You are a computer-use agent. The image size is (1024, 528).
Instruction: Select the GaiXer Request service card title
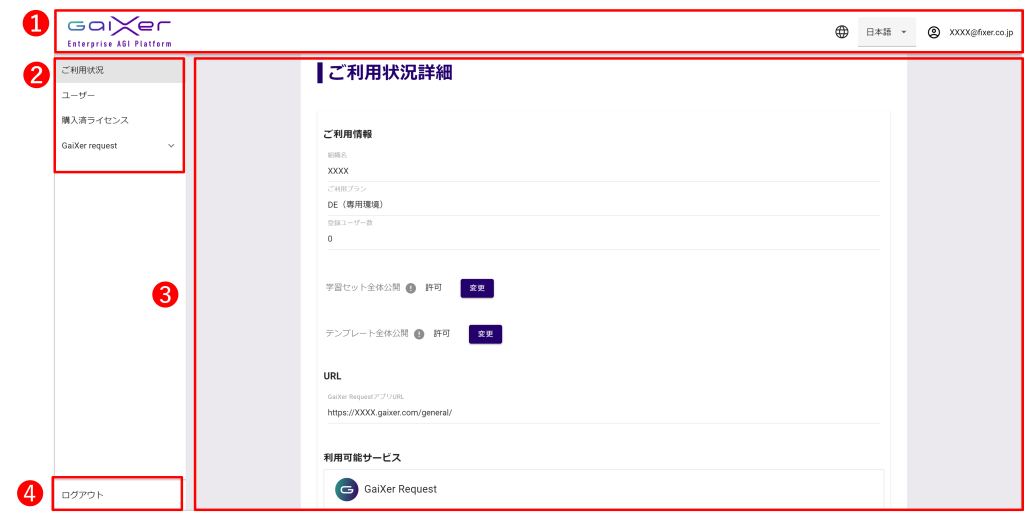pyautogui.click(x=400, y=490)
